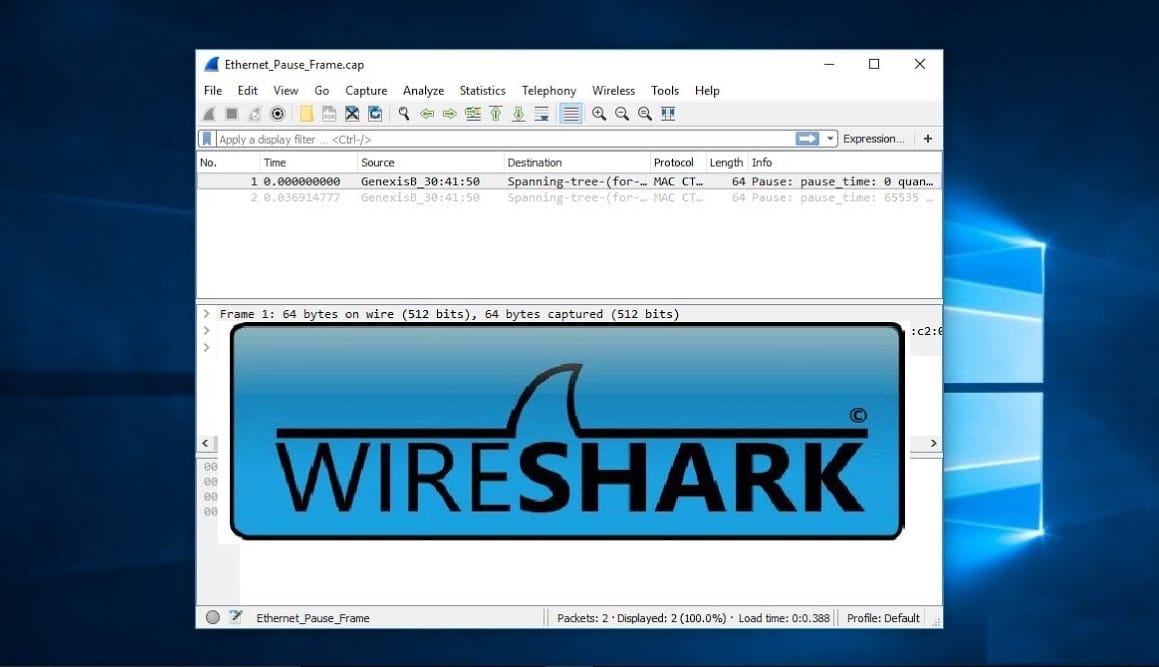Sort by the Destination column header

click(576, 162)
